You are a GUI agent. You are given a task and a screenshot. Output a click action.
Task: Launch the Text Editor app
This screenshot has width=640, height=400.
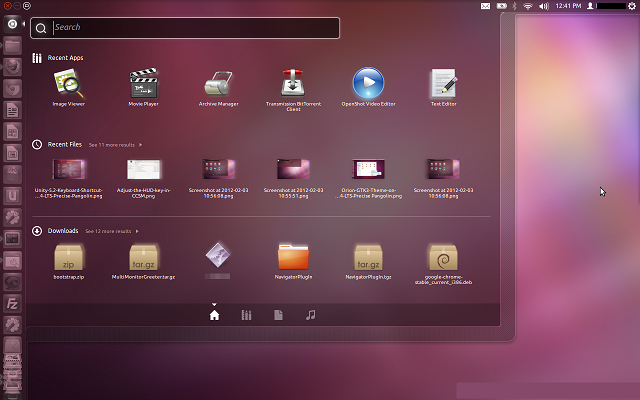pos(443,84)
